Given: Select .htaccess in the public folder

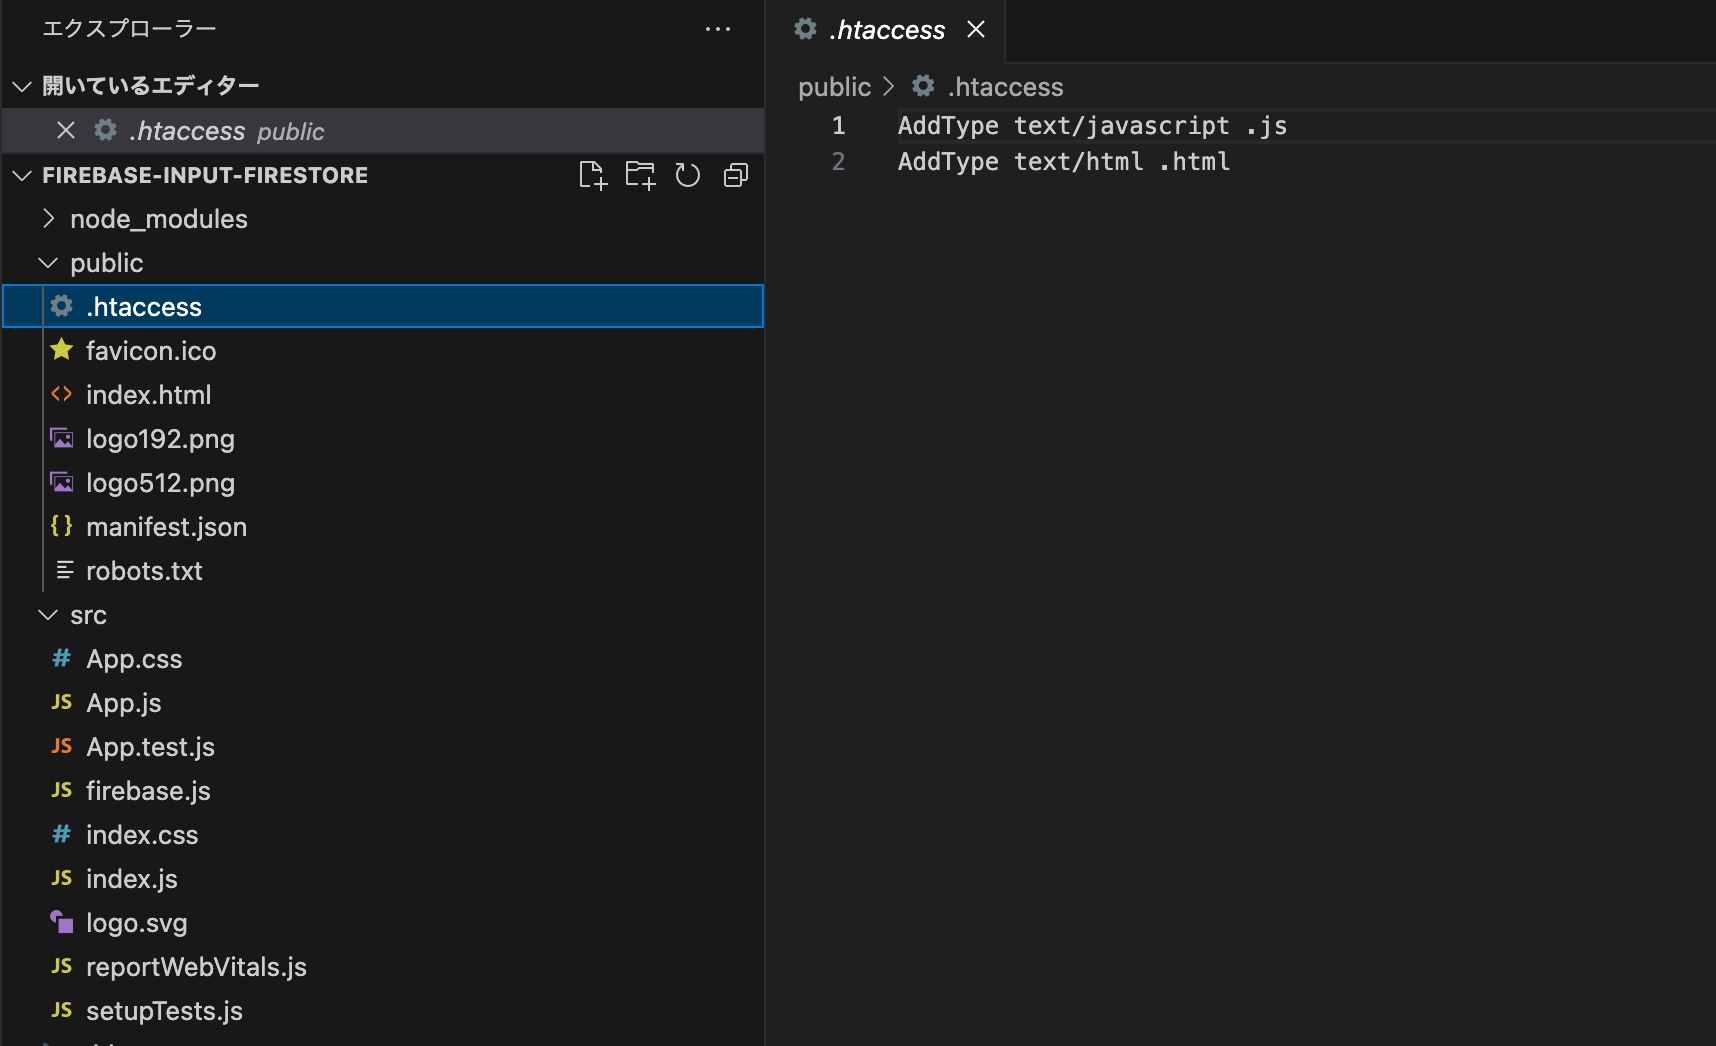Looking at the screenshot, I should pyautogui.click(x=383, y=306).
